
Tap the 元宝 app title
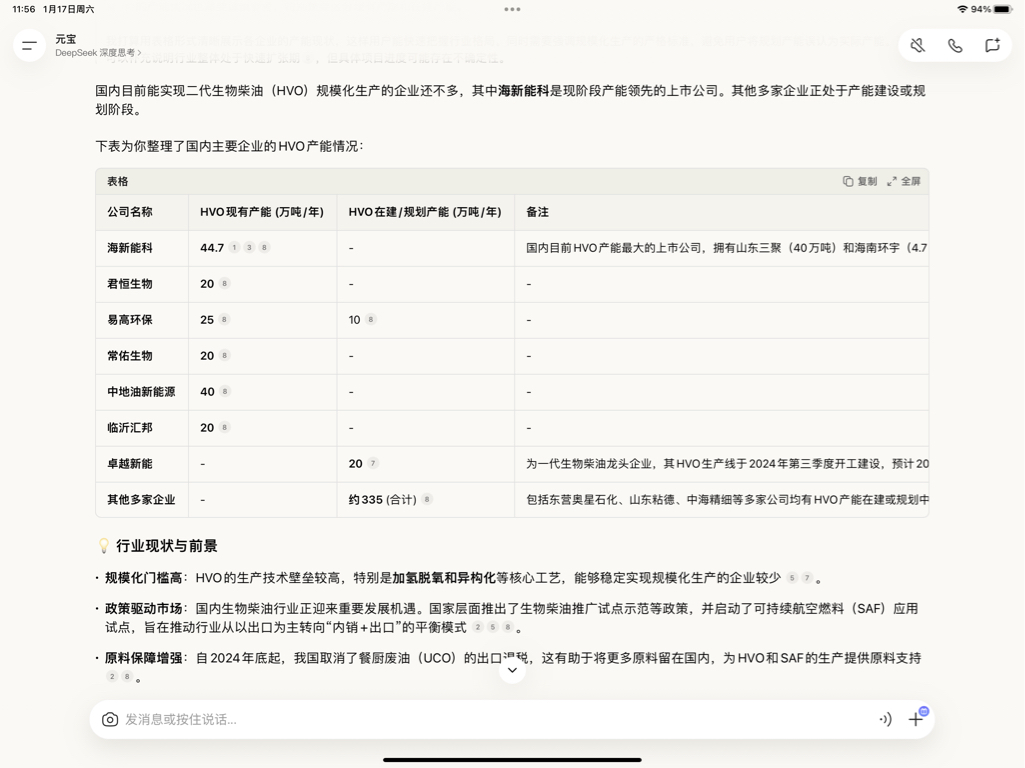tap(65, 39)
